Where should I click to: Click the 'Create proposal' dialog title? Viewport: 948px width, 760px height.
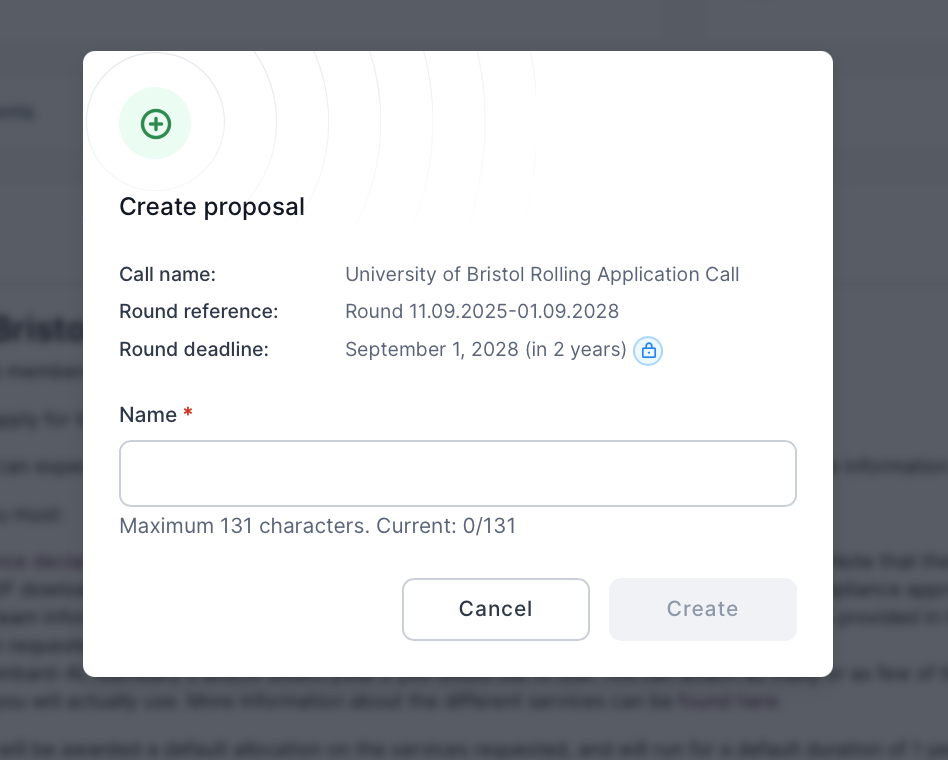(x=212, y=207)
